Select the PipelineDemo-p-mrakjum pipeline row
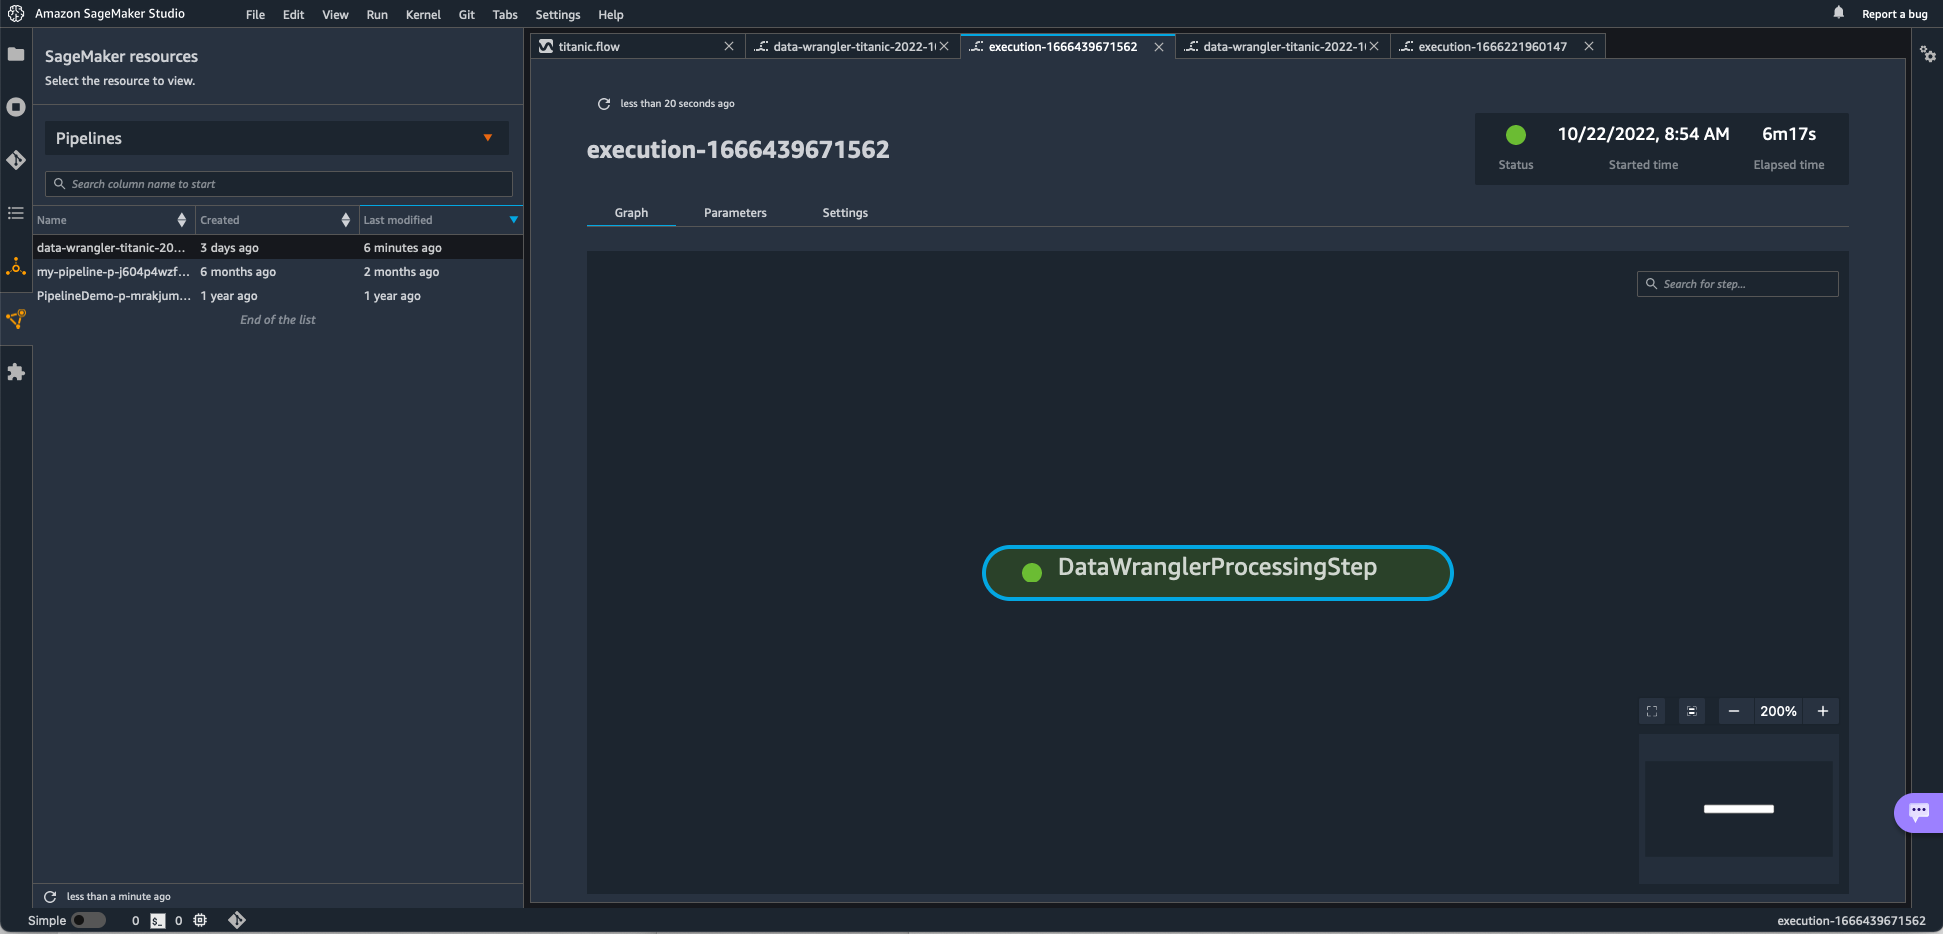The height and width of the screenshot is (934, 1943). [278, 296]
